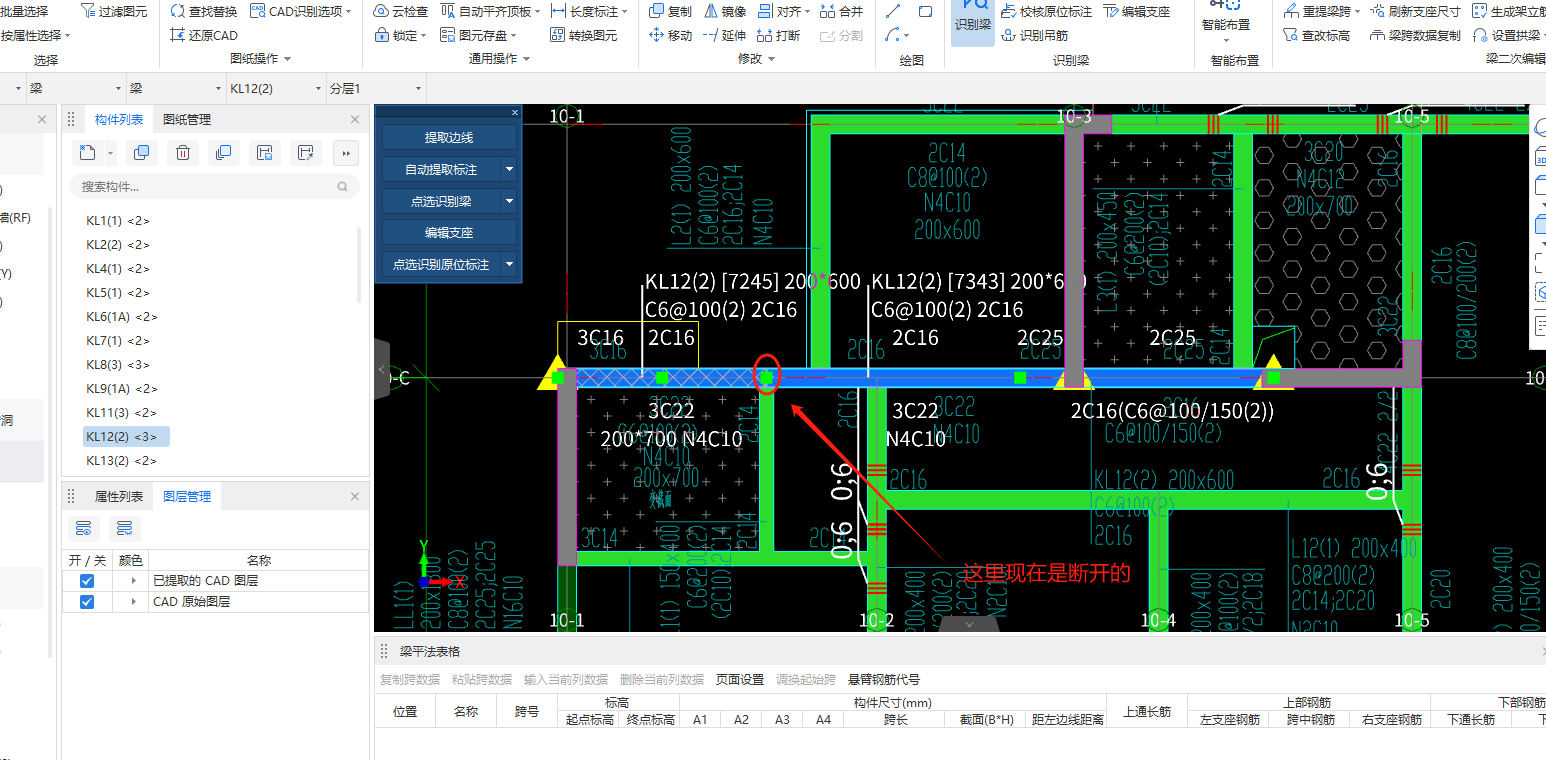
Task: Click the copy component icon beside new
Action: pos(142,153)
